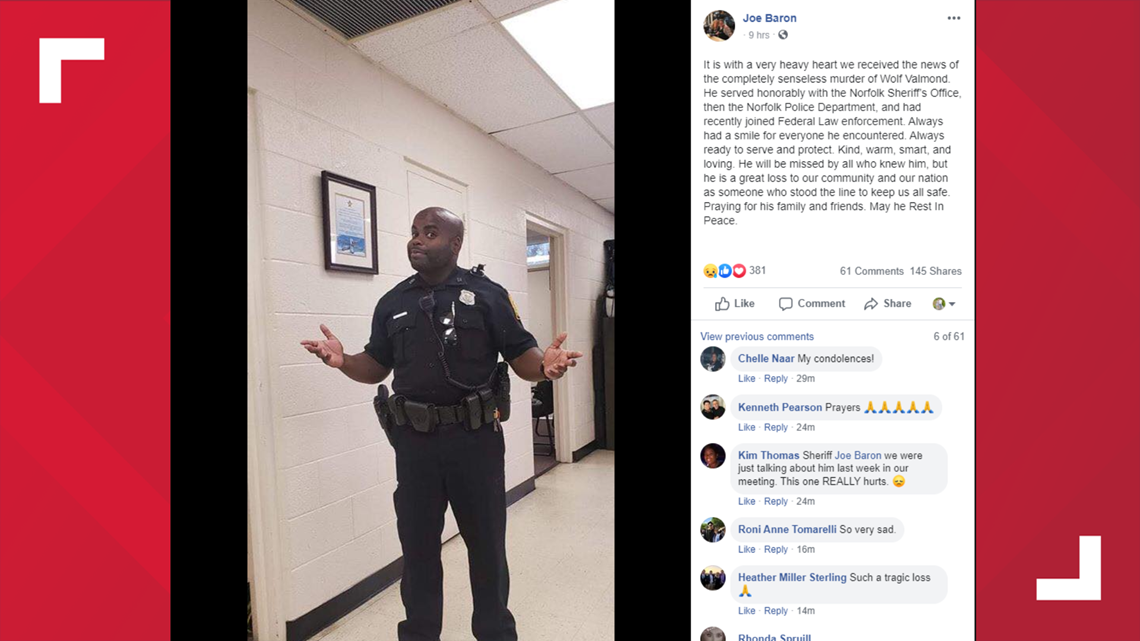Like Heather Miller Sterling's comment
The height and width of the screenshot is (641, 1140).
click(747, 611)
